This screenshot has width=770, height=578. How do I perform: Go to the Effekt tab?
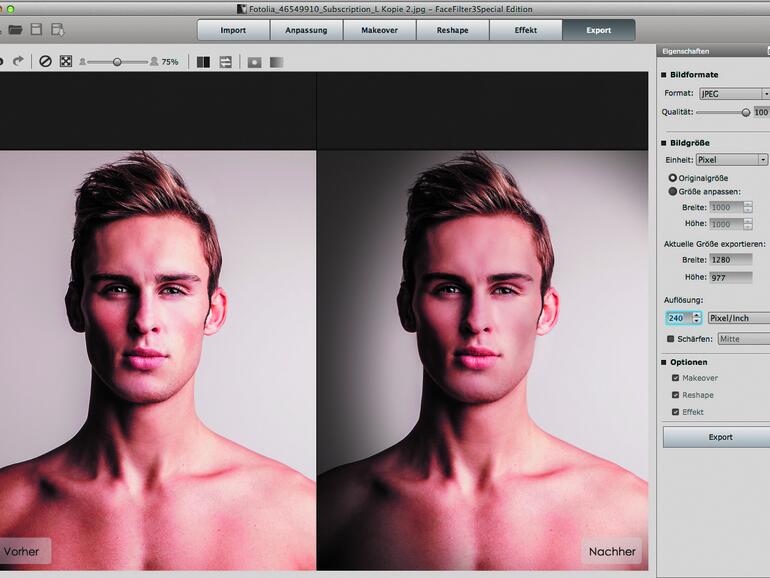coord(525,30)
